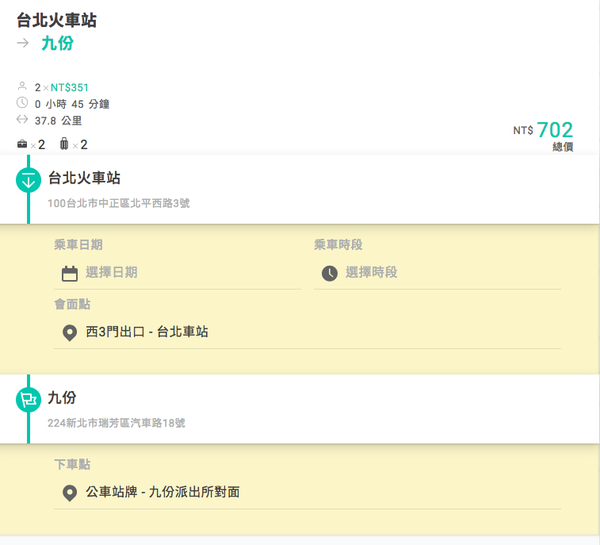
Task: Click the calendar icon under 乘車日期
Action: tap(70, 273)
